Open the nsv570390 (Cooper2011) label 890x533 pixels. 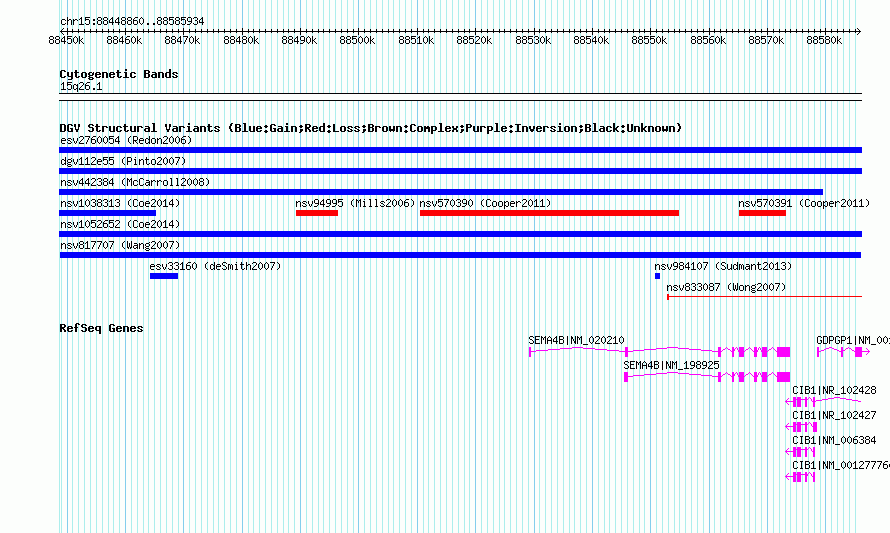coord(485,203)
